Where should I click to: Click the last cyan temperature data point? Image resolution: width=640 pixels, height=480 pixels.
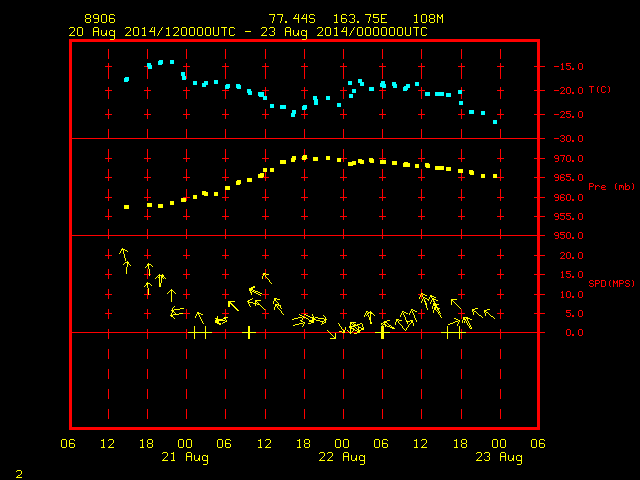click(x=495, y=122)
